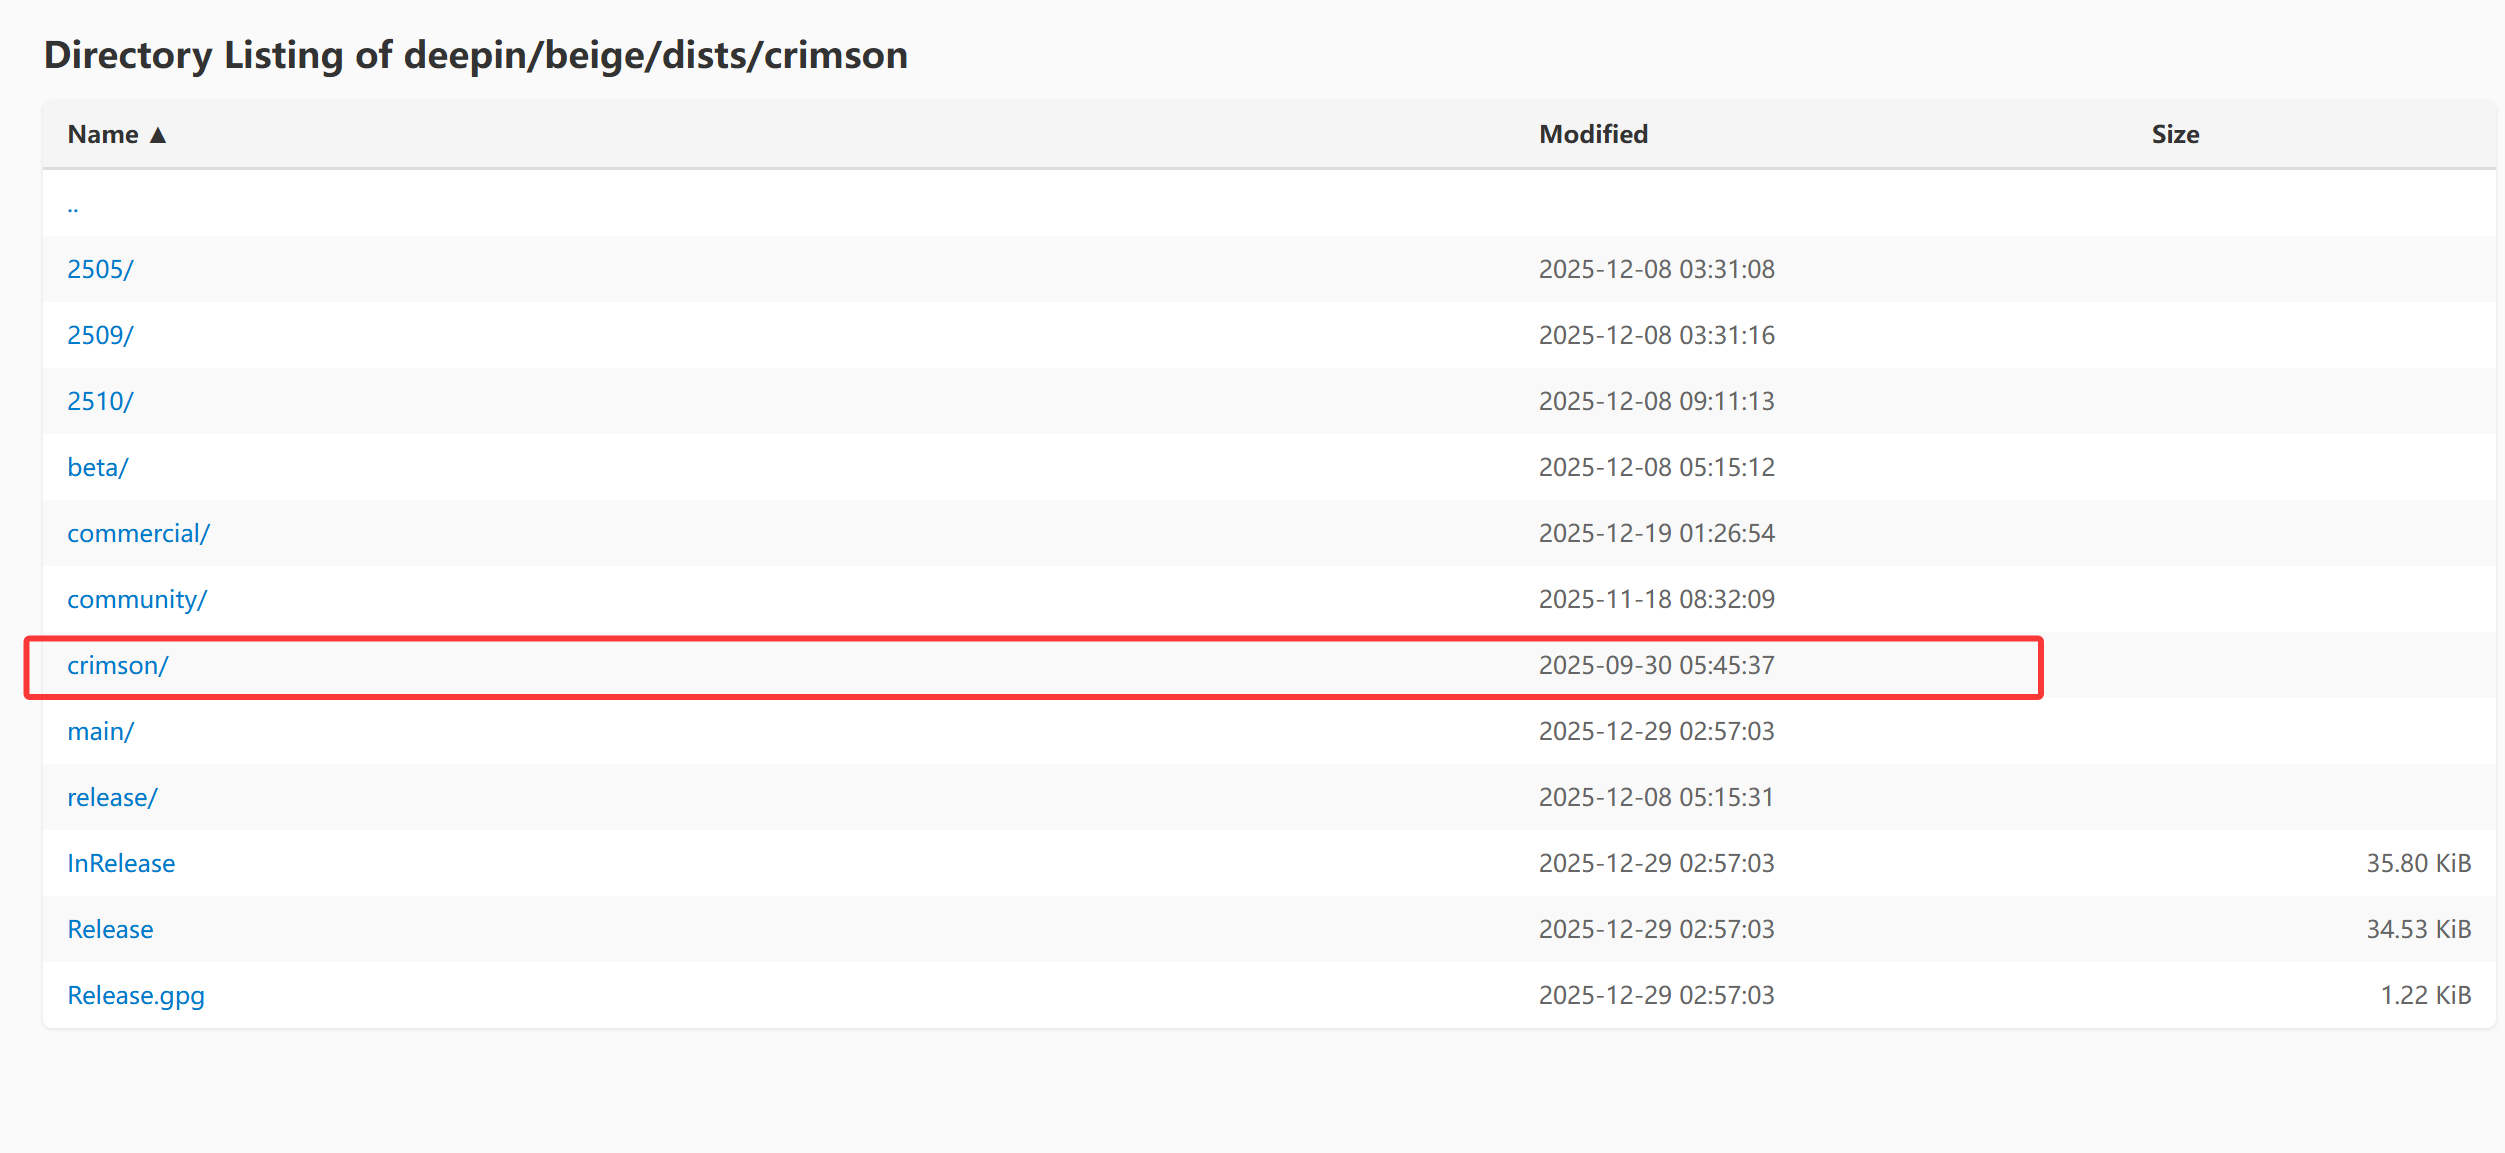The image size is (2505, 1153).
Task: Click the InRelease size 35.80 KiB
Action: (2417, 863)
